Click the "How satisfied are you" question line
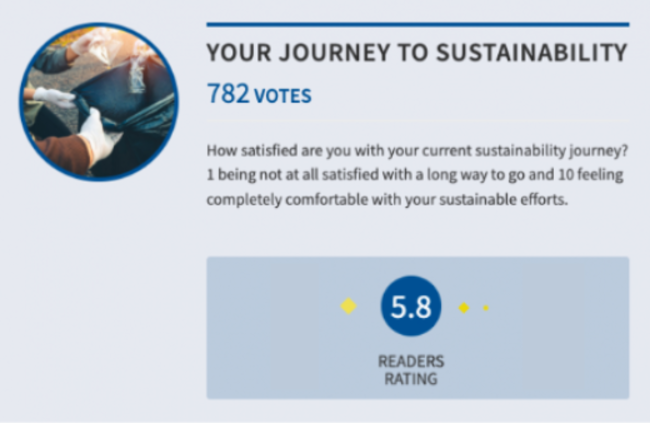 (416, 152)
